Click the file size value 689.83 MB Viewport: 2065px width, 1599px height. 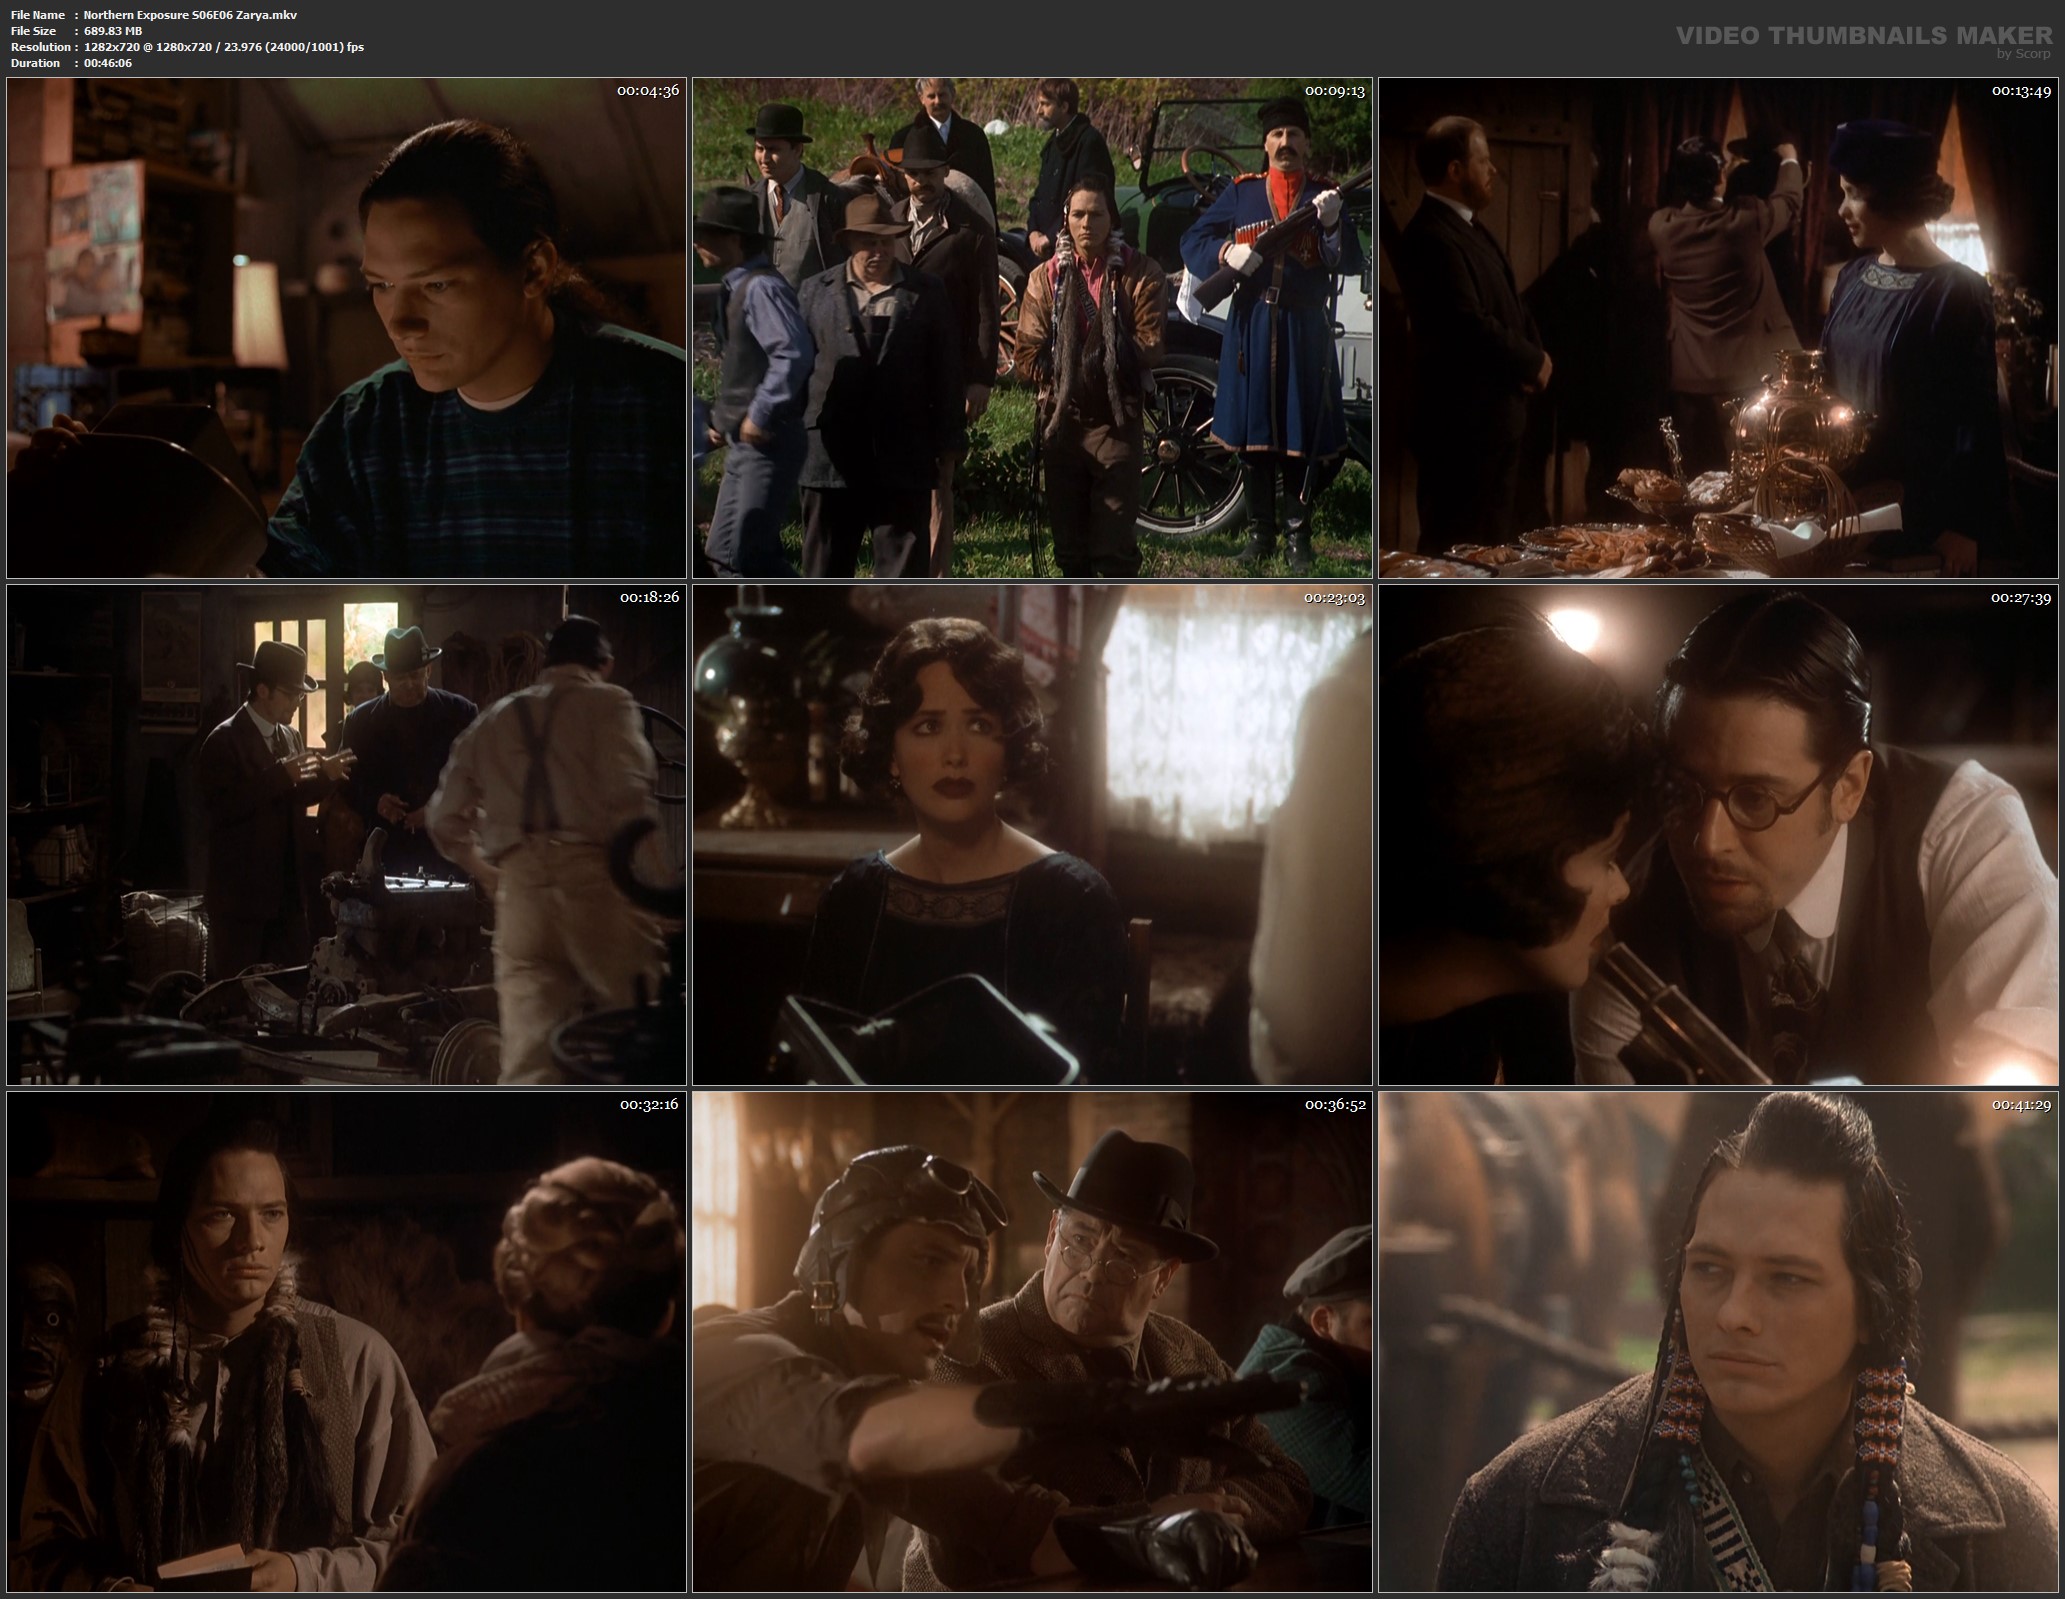113,31
